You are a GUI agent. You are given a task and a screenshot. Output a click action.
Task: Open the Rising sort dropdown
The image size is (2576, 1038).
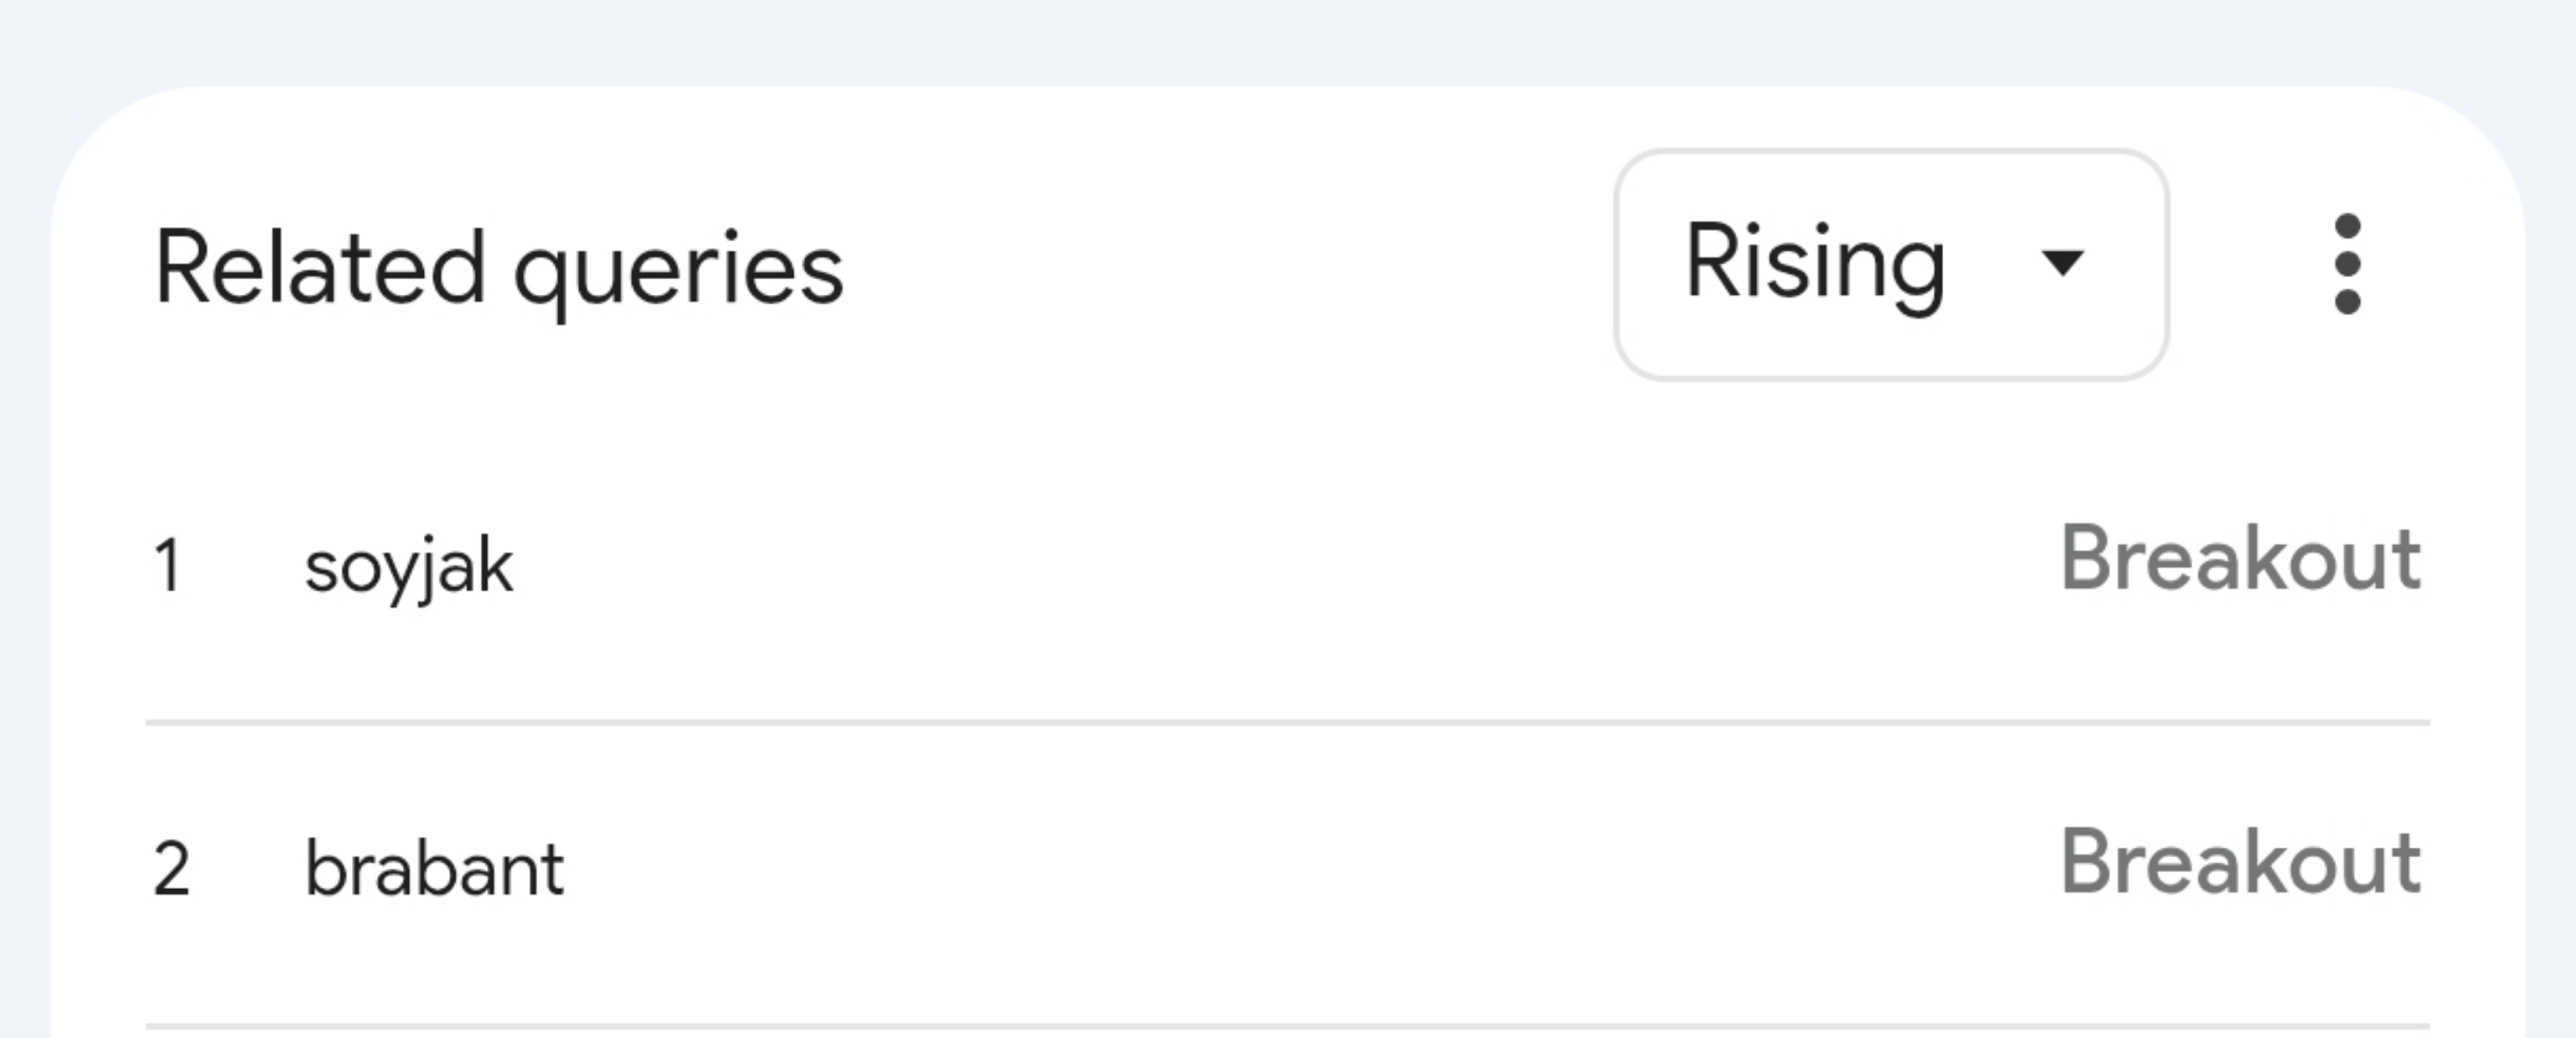click(x=1890, y=265)
